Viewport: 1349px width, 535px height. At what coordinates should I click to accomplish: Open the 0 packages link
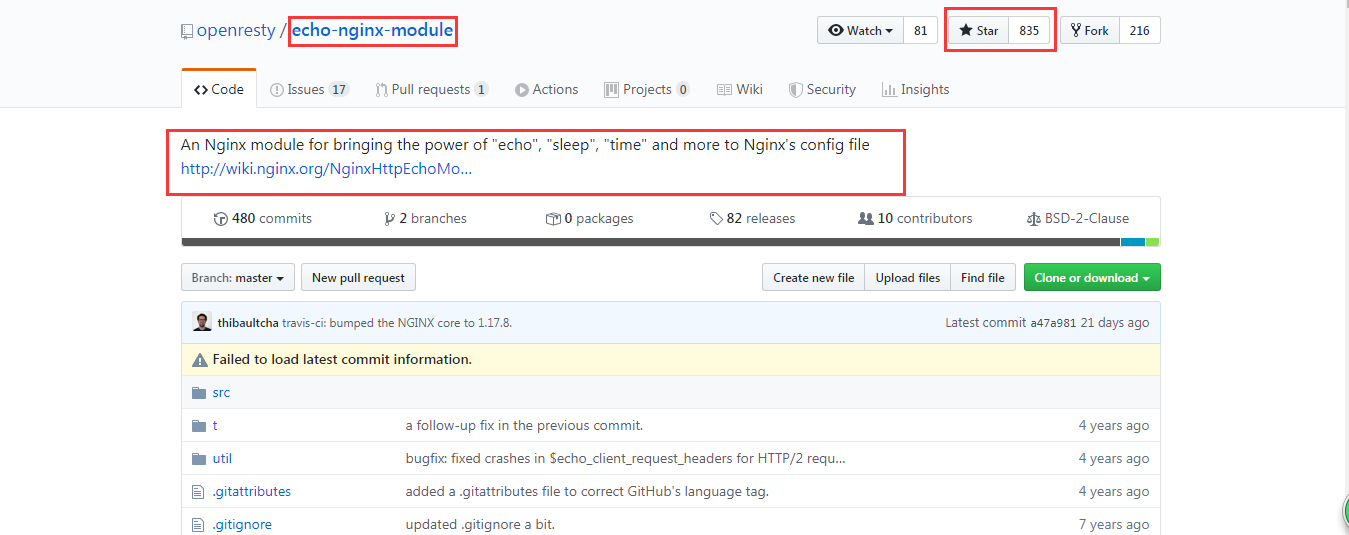pos(589,218)
